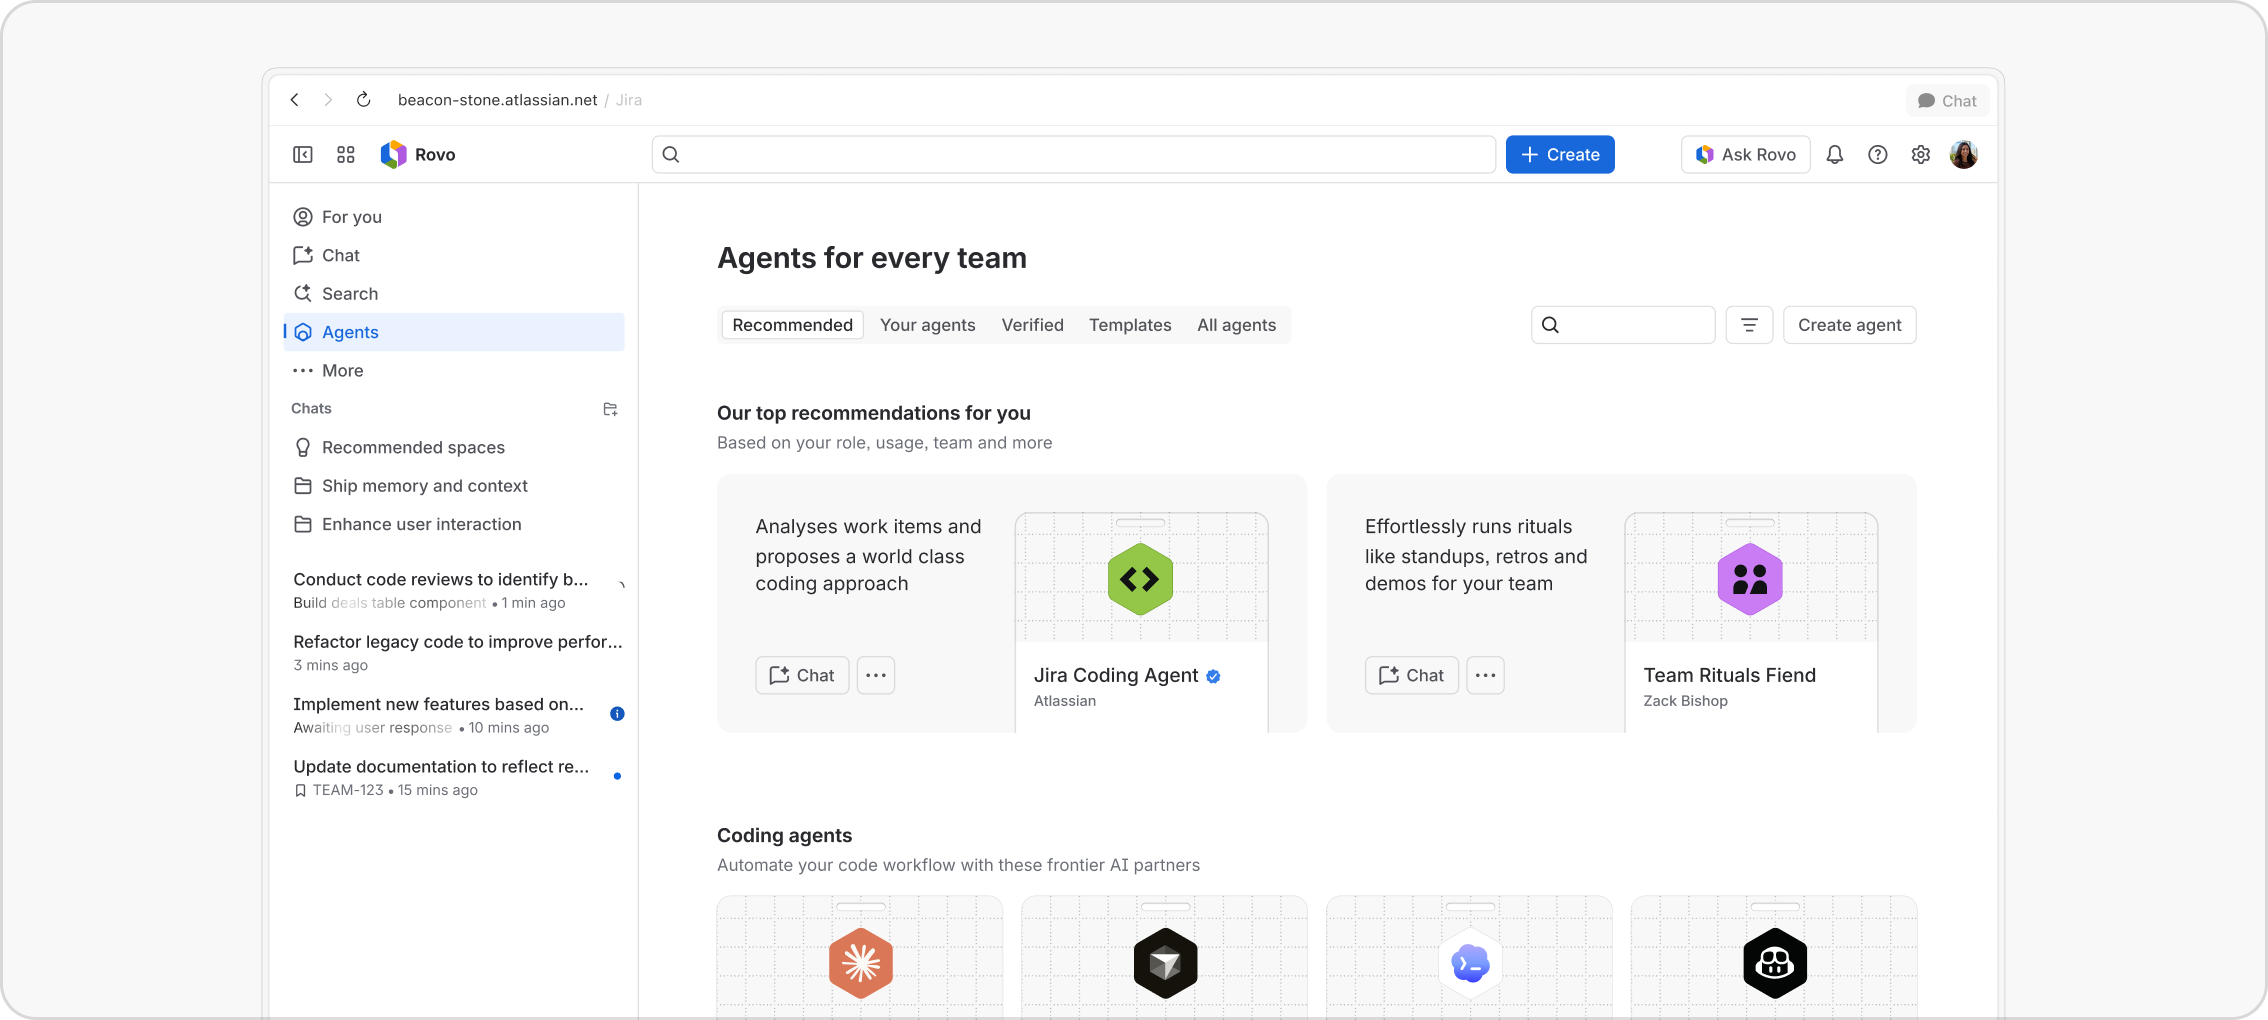Screen dimensions: 2268x1020
Task: Collapse the sidebar with the panel icon
Action: pyautogui.click(x=303, y=154)
